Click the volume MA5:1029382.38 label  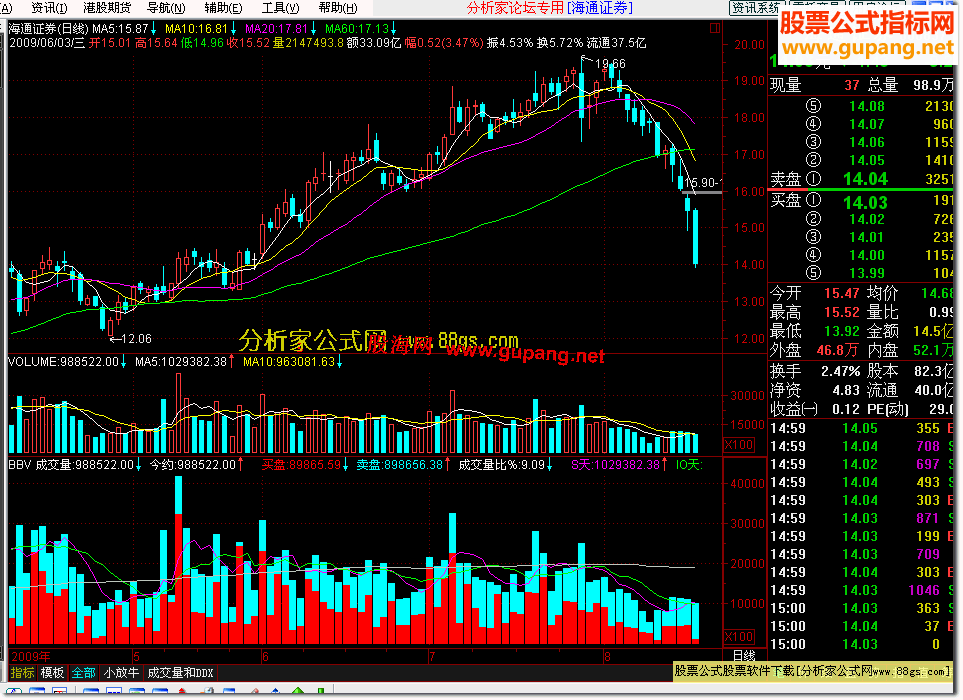(181, 362)
